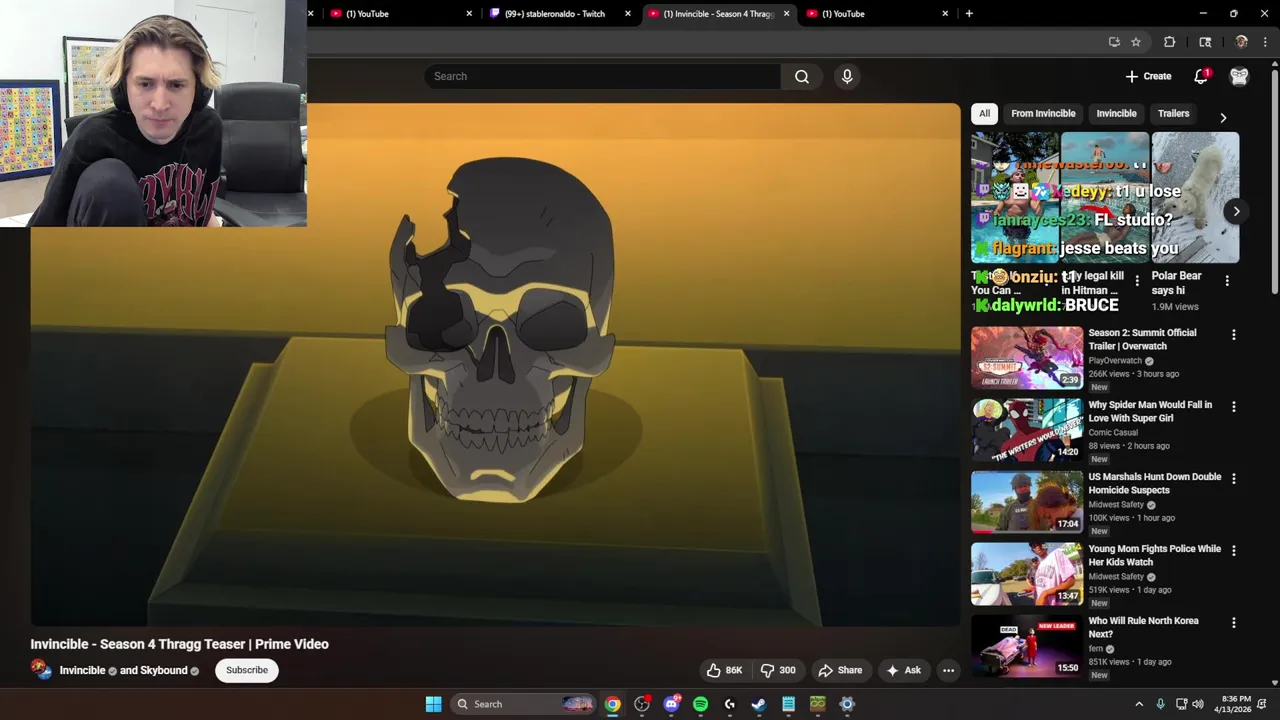Subscribe to the Invincible channel

pyautogui.click(x=246, y=670)
